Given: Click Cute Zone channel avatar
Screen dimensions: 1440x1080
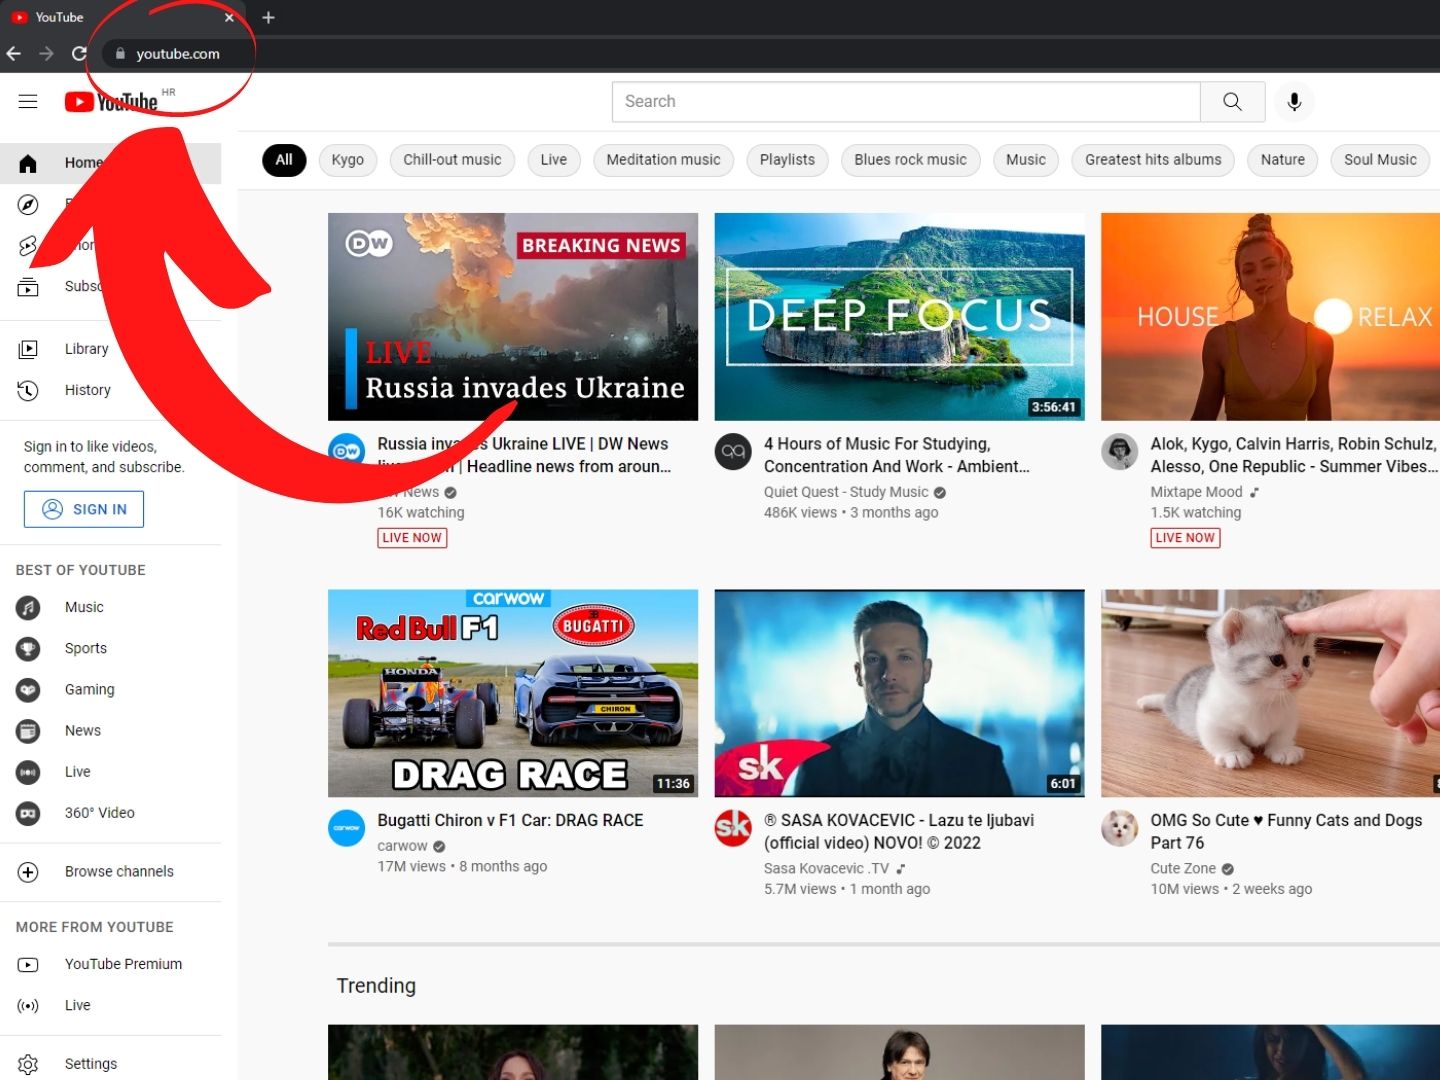Looking at the screenshot, I should 1120,828.
